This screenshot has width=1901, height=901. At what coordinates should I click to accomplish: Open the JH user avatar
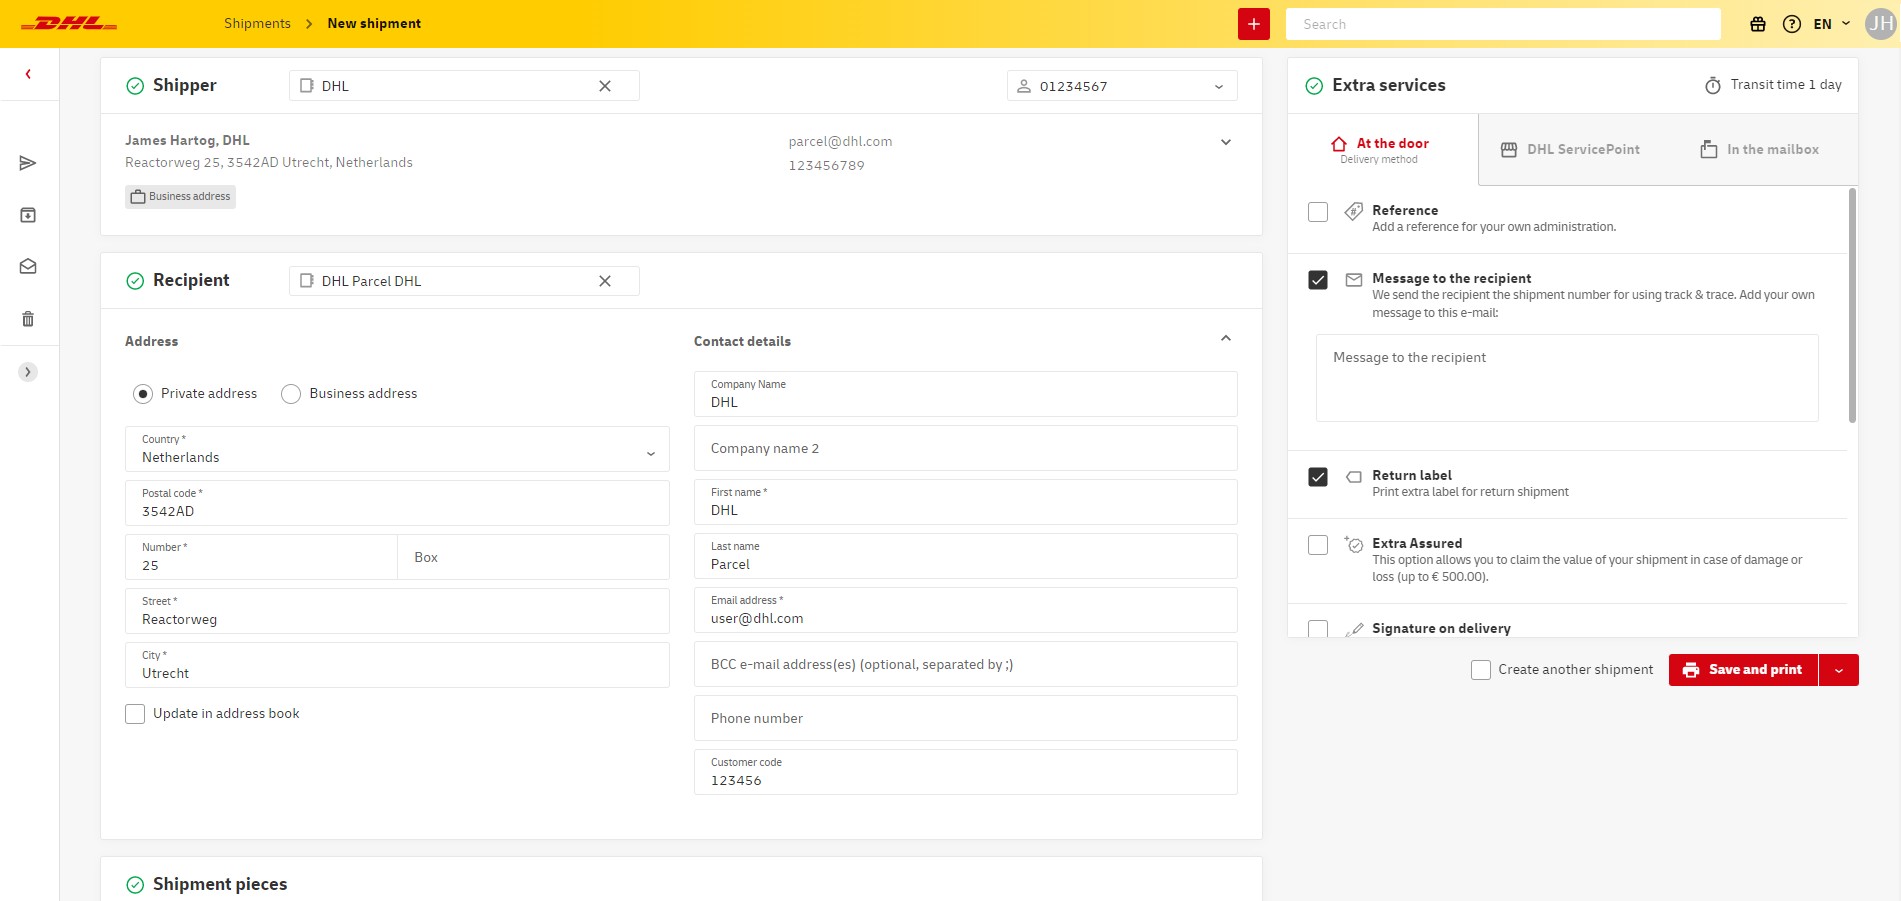pyautogui.click(x=1880, y=24)
